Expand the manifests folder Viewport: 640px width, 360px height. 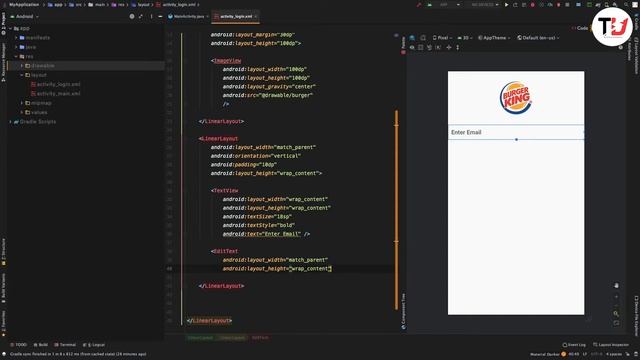click(x=16, y=38)
